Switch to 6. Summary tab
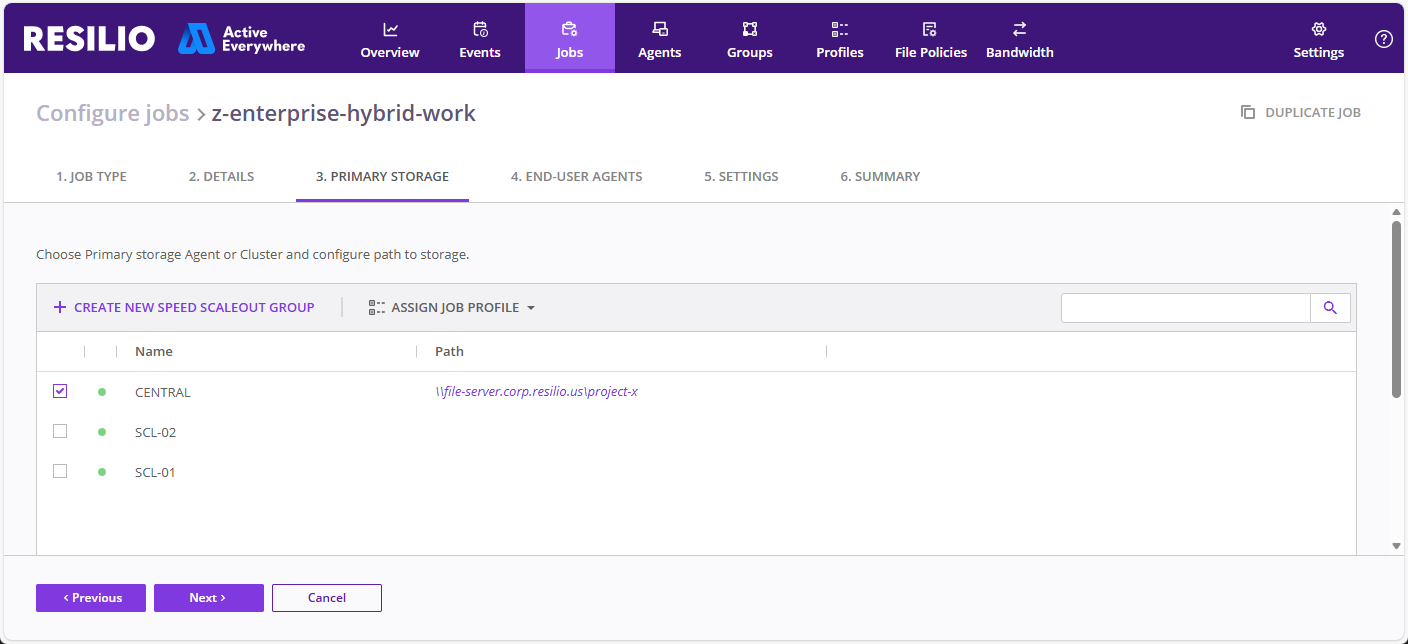 click(880, 176)
